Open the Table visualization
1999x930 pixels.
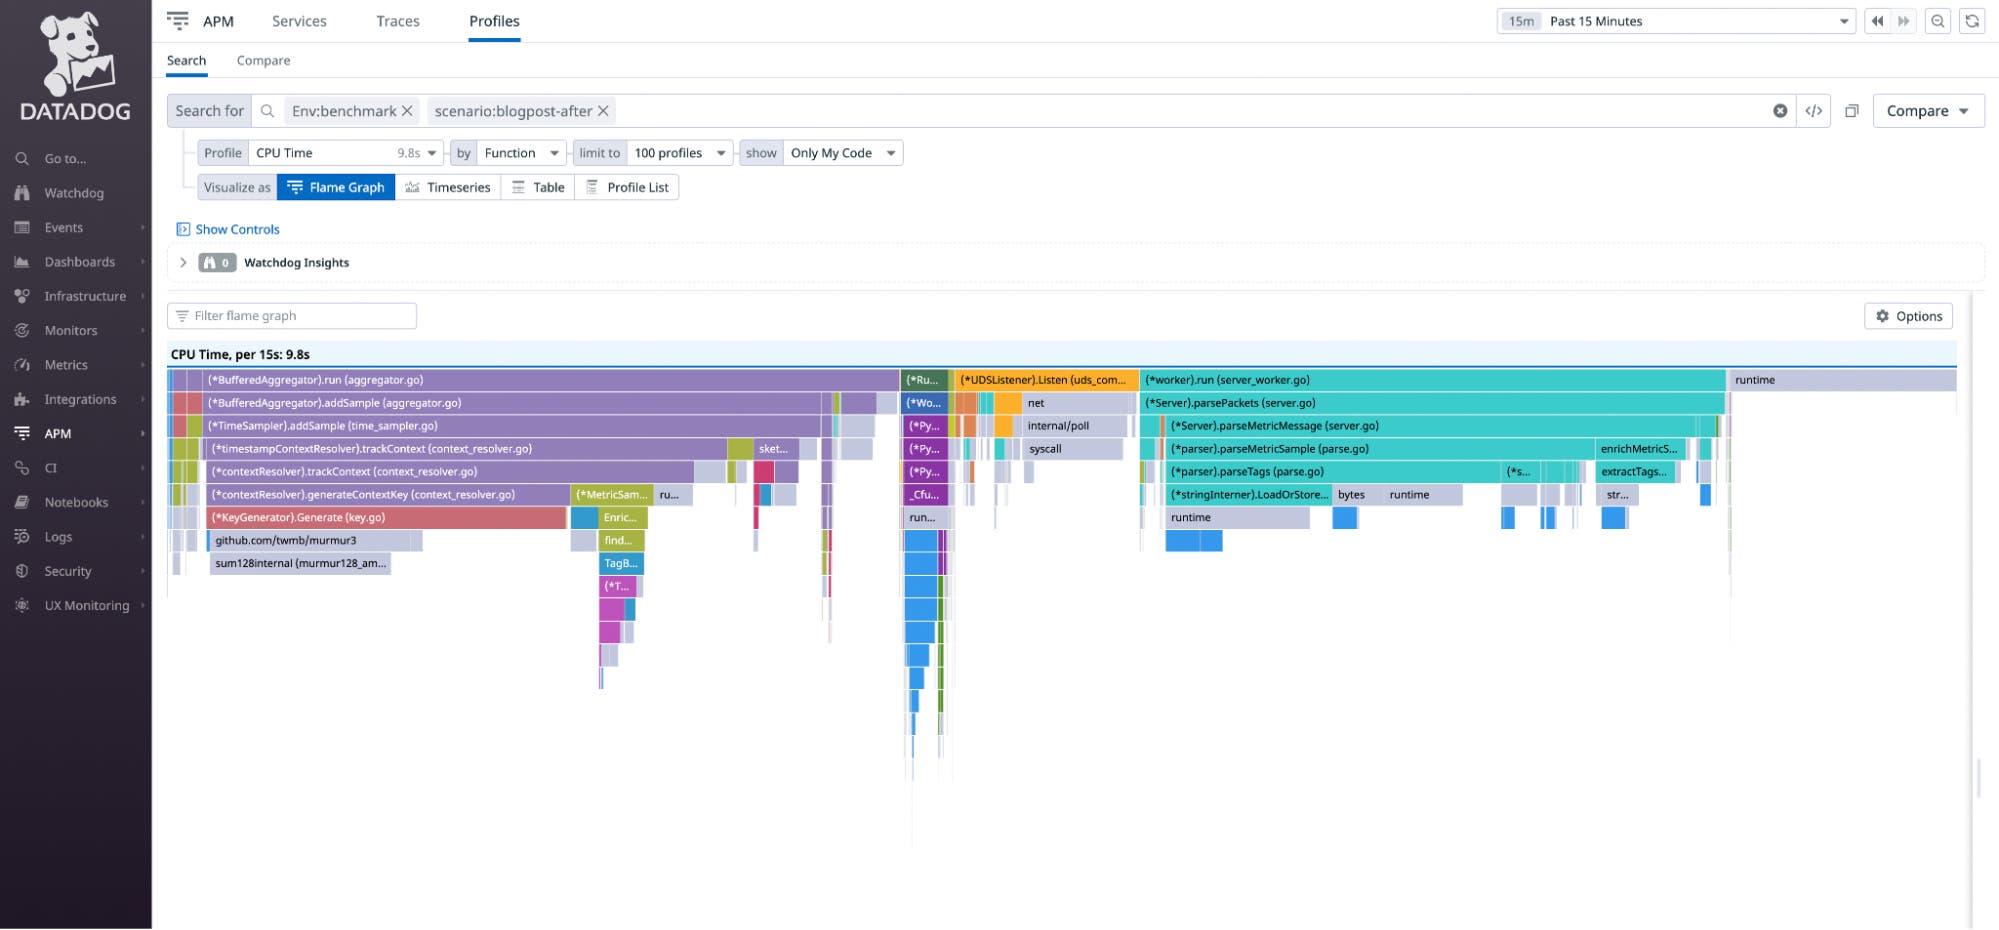(538, 187)
